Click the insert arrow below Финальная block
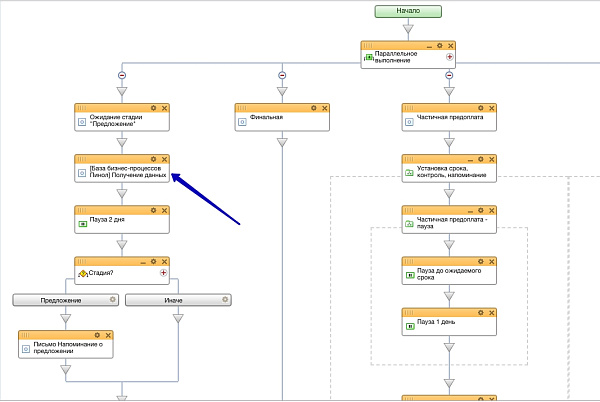Screen dimensions: 600x402 click(x=282, y=143)
